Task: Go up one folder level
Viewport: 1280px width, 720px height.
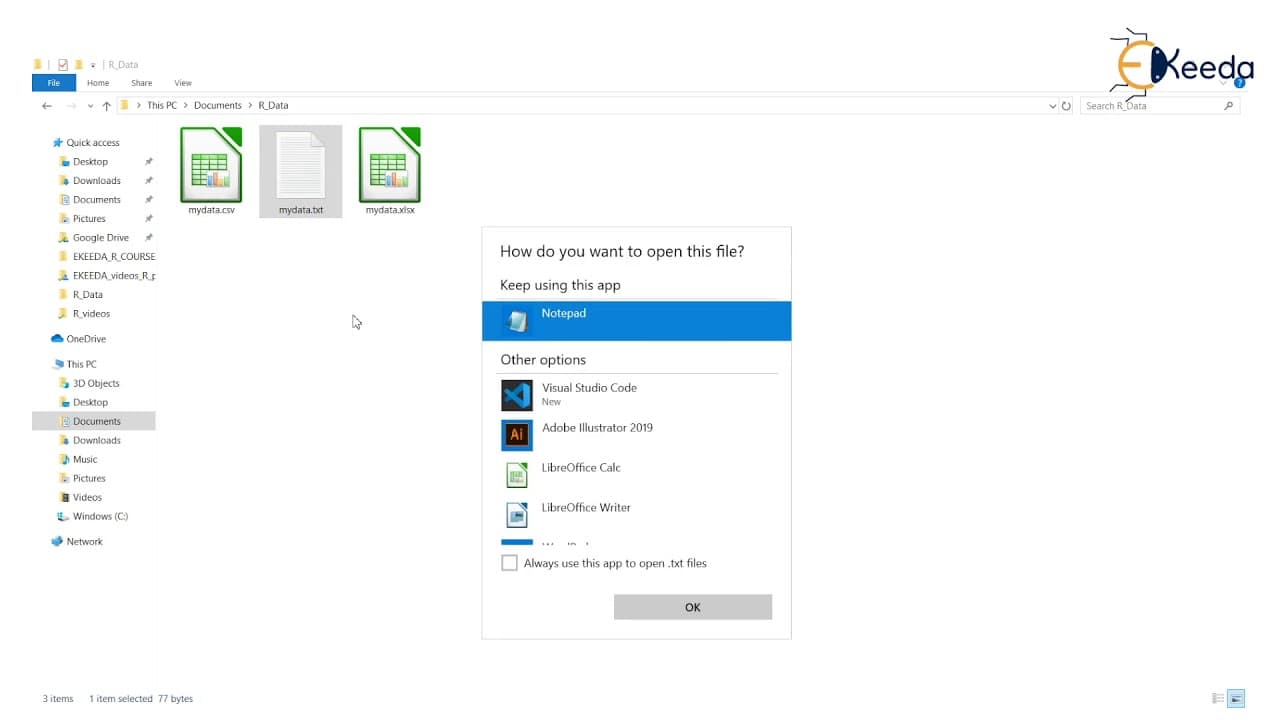Action: (106, 105)
